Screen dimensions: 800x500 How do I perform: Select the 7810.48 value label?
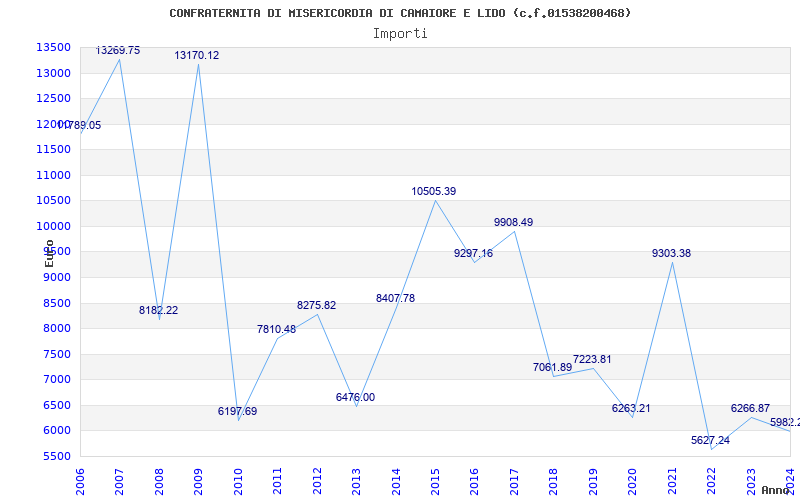coord(277,330)
